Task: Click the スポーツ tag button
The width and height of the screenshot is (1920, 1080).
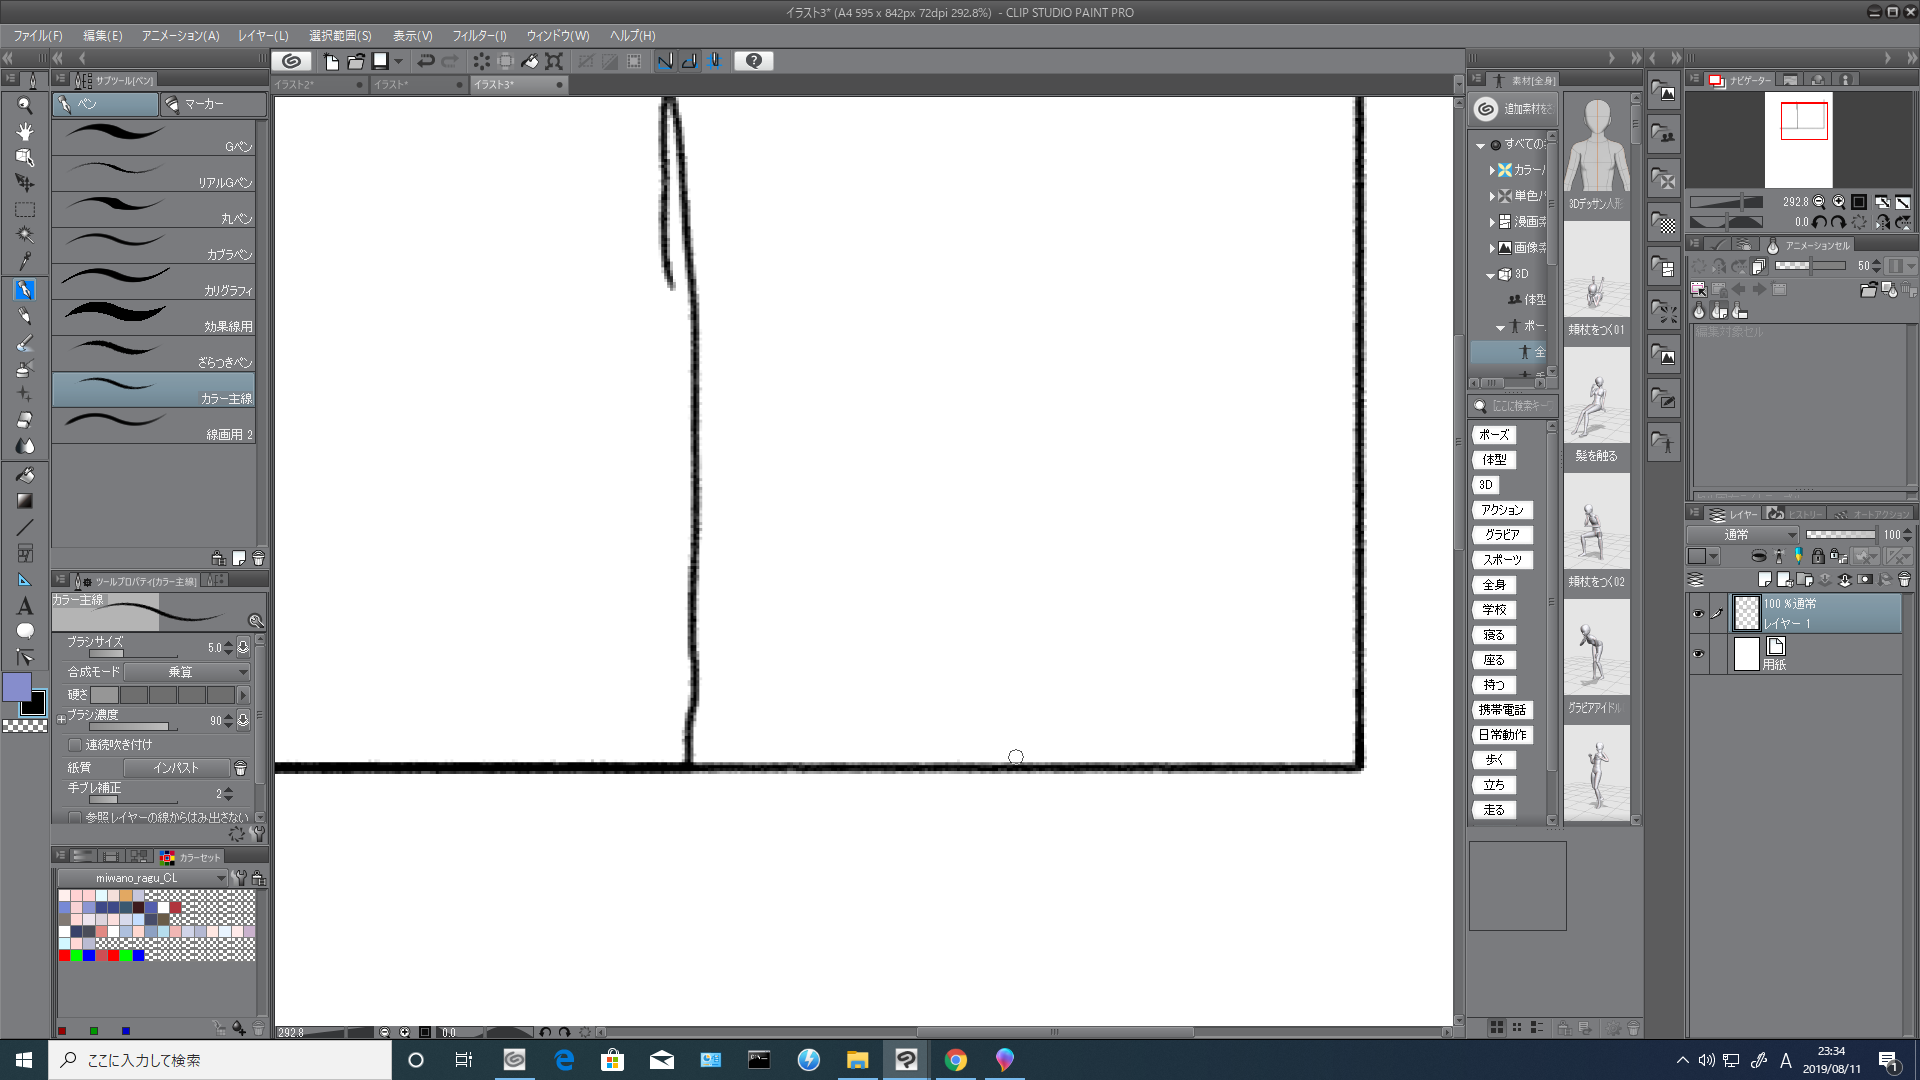Action: pos(1502,560)
